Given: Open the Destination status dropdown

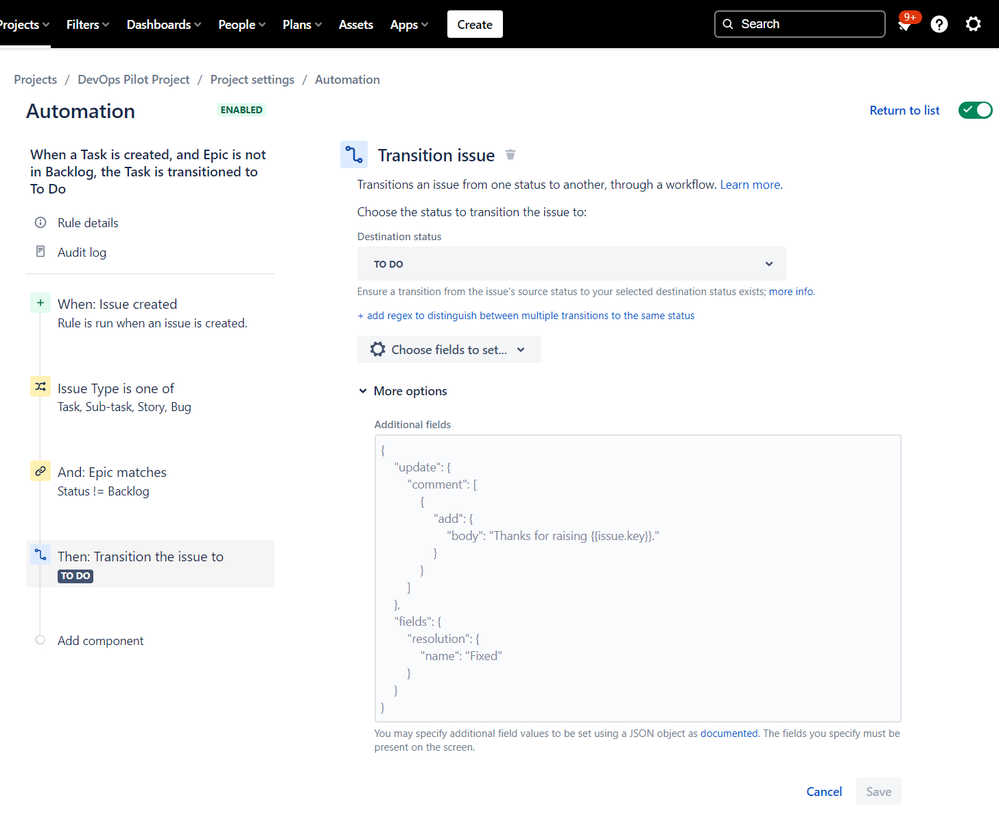Looking at the screenshot, I should [x=571, y=264].
